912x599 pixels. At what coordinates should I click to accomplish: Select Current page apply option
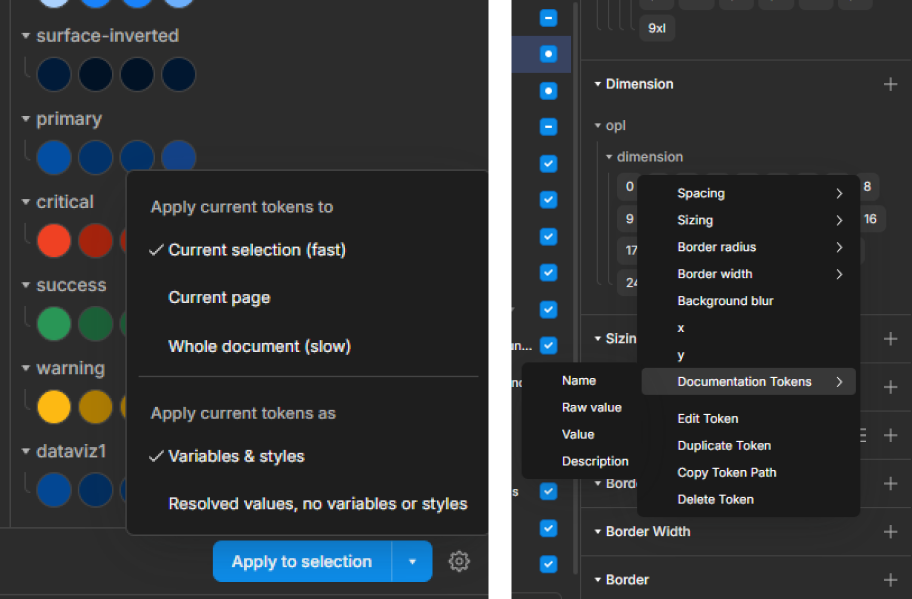pos(219,298)
